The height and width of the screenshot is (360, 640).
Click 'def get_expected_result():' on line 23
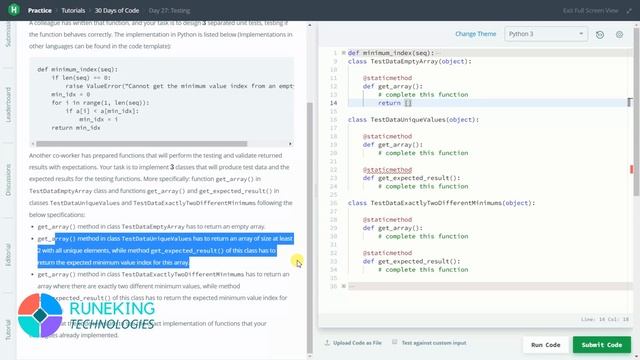(411, 178)
